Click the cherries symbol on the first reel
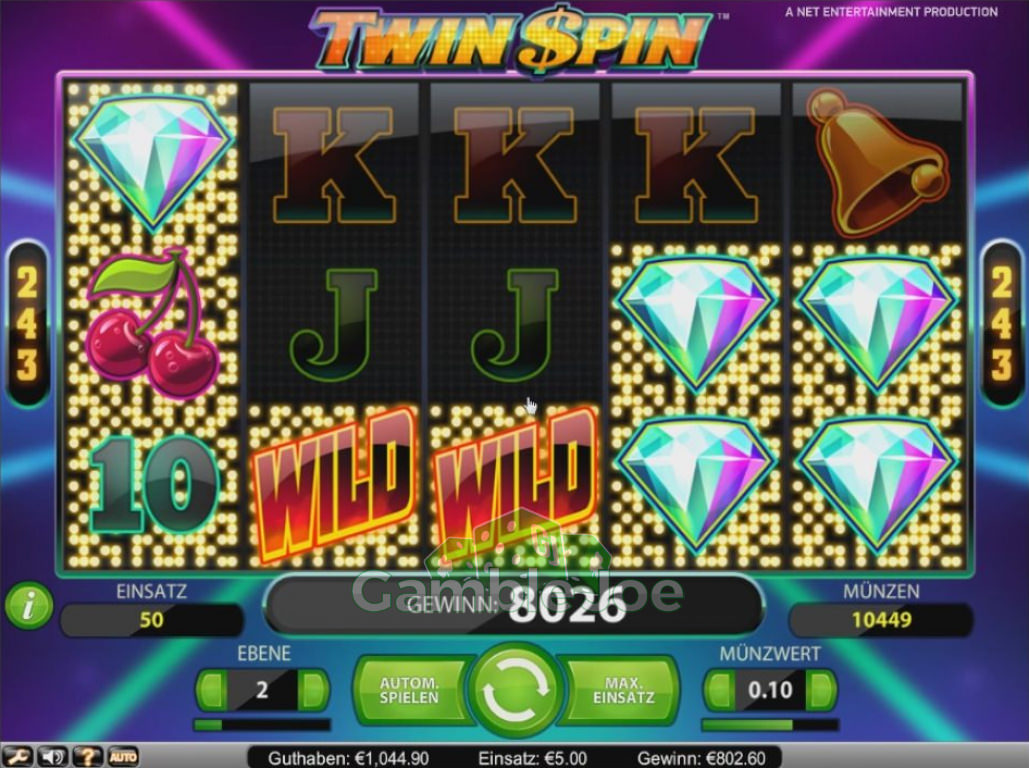1029x768 pixels. 152,323
